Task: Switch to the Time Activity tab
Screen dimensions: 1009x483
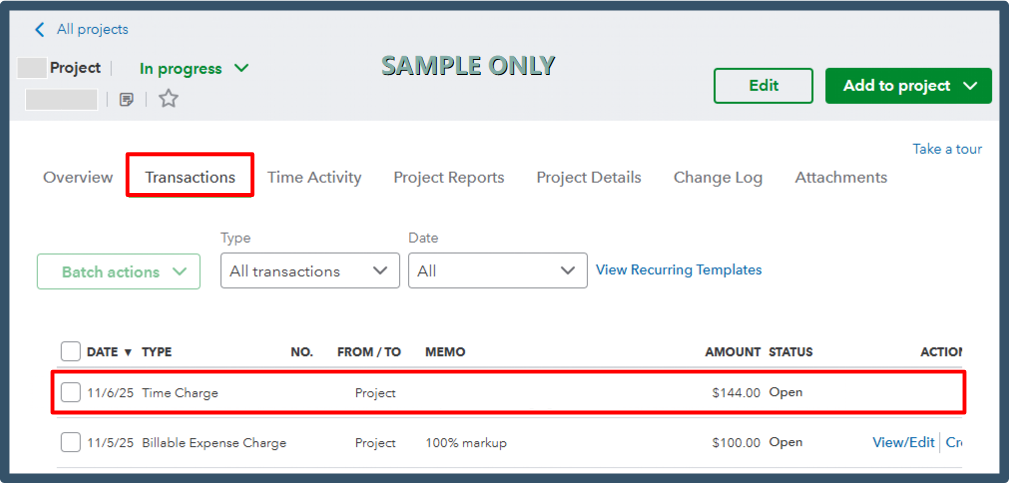Action: 314,177
